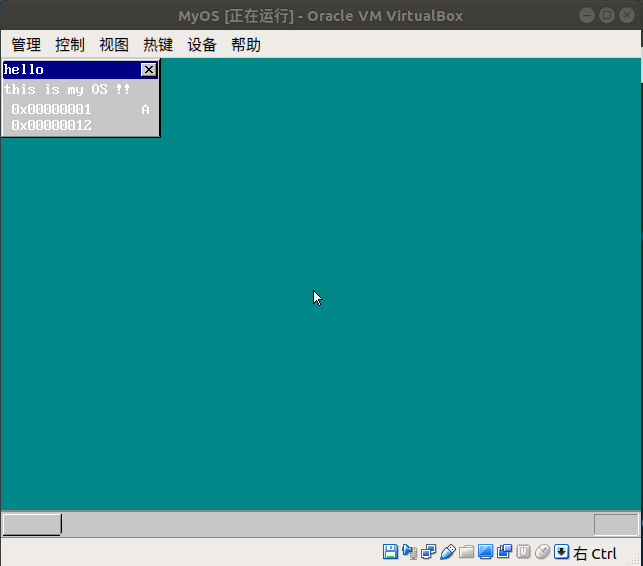The height and width of the screenshot is (566, 643).
Task: Maximize the VirtualBox window
Action: [x=607, y=16]
